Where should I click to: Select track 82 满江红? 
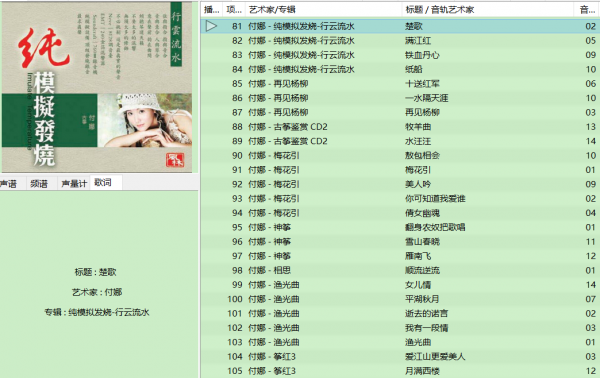400,41
